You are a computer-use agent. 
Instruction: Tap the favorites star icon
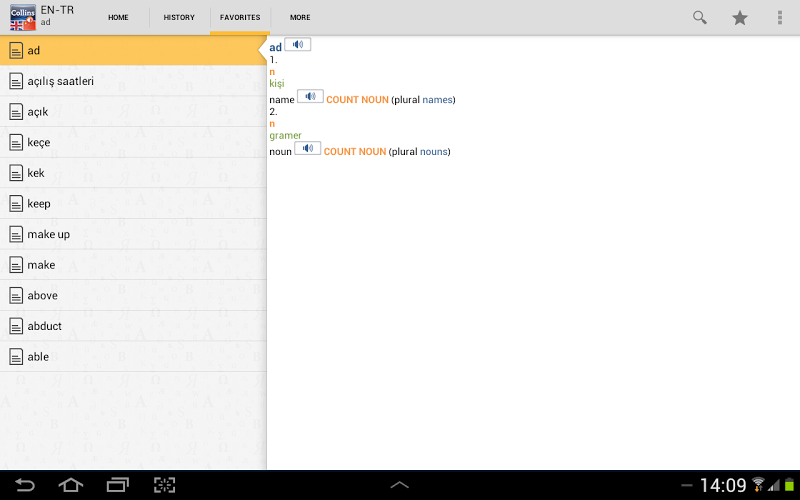[740, 18]
